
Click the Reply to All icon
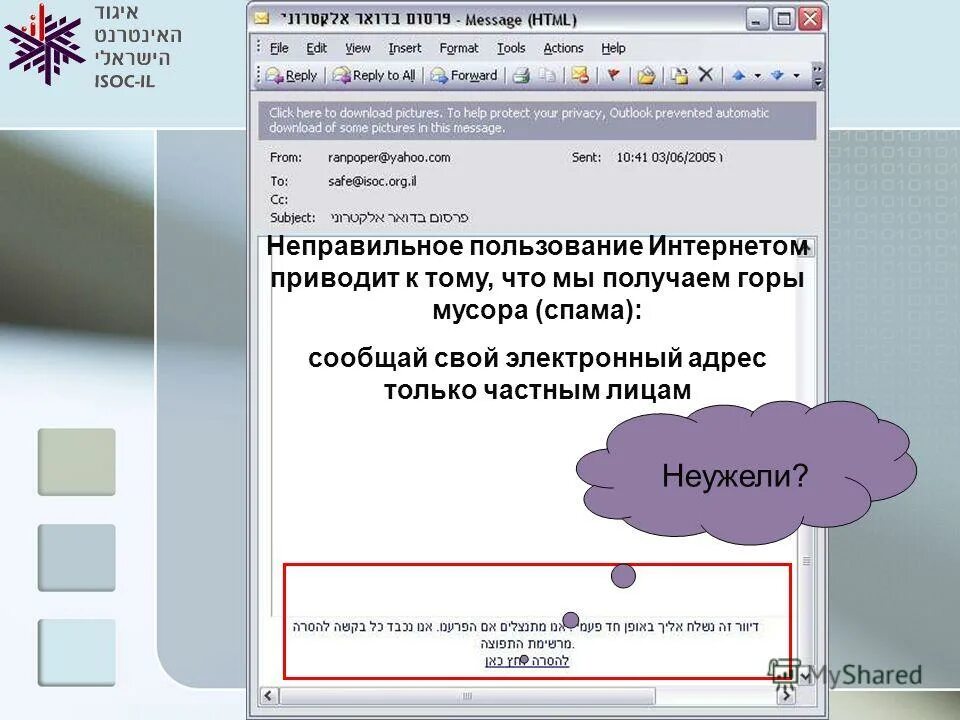[374, 75]
